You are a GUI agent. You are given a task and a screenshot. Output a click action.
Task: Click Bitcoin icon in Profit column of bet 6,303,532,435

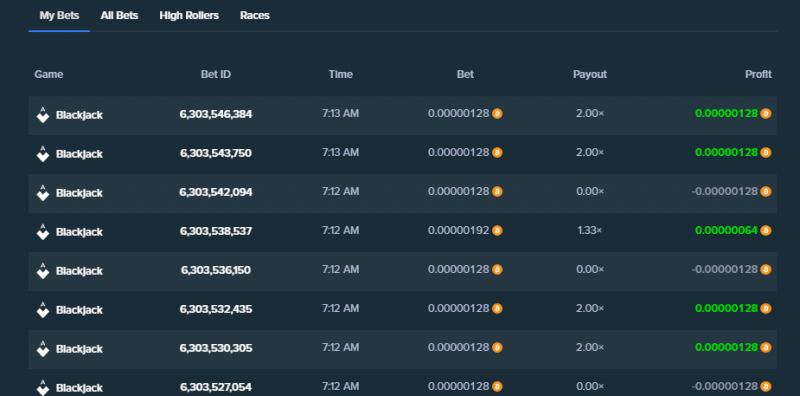pos(765,308)
